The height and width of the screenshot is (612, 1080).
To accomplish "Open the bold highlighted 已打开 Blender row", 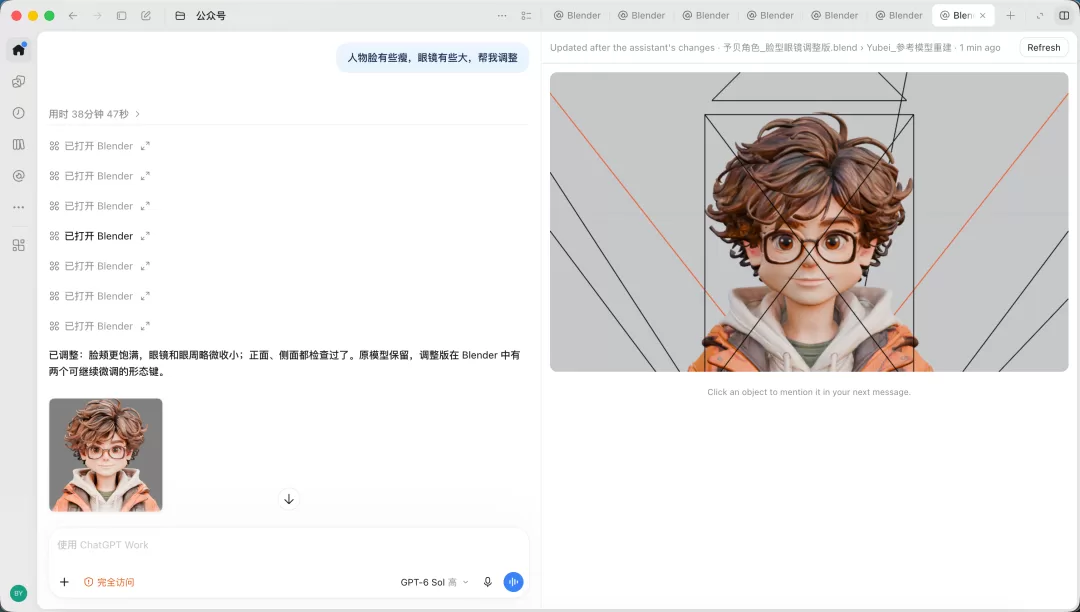I will pyautogui.click(x=98, y=236).
